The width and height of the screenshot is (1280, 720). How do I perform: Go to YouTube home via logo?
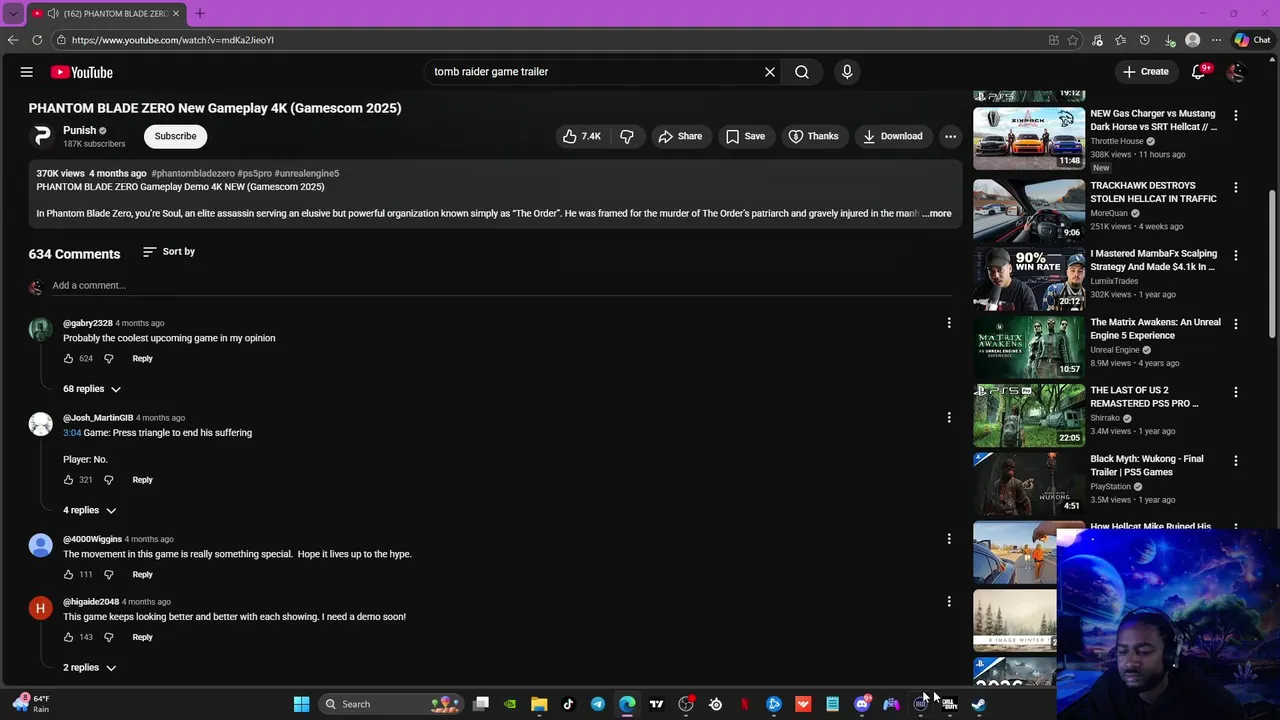click(x=82, y=72)
